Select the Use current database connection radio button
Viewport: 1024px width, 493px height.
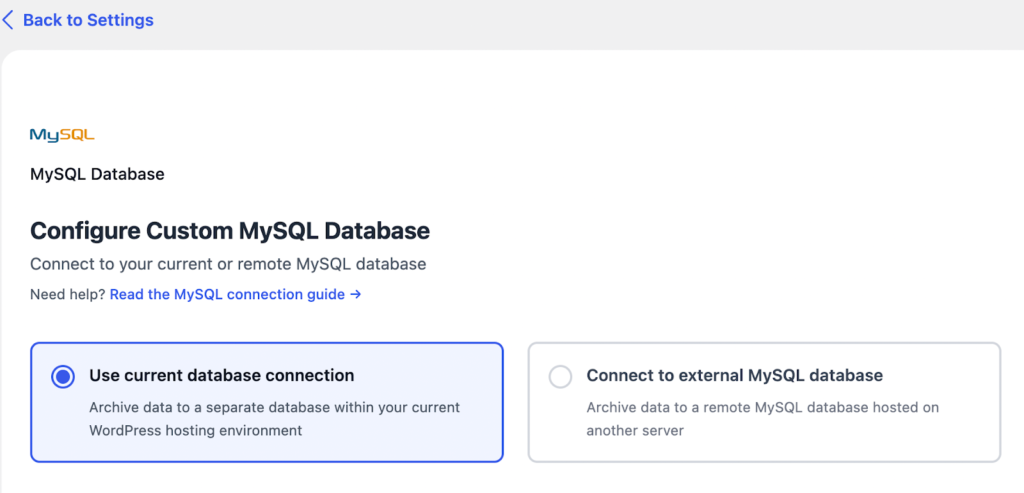point(63,377)
